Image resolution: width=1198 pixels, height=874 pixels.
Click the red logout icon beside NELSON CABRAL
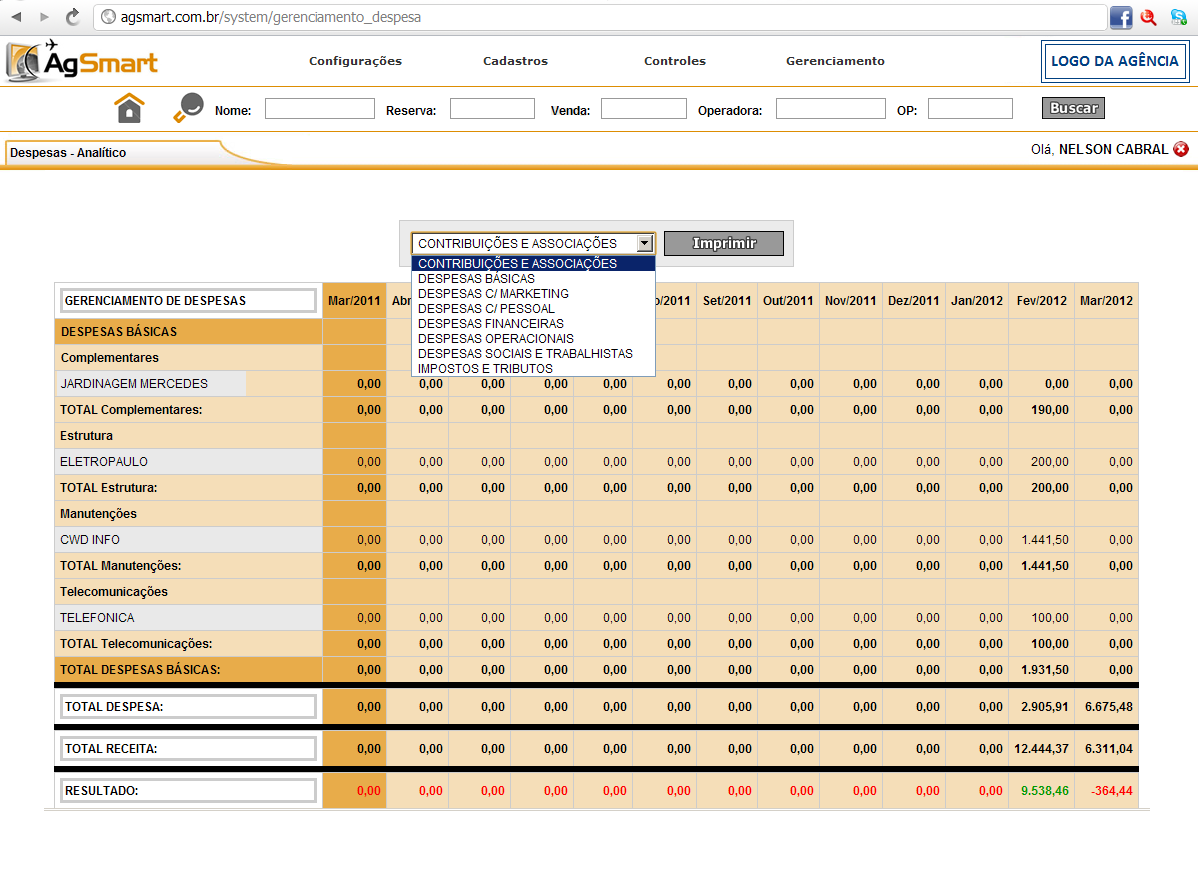click(x=1181, y=149)
